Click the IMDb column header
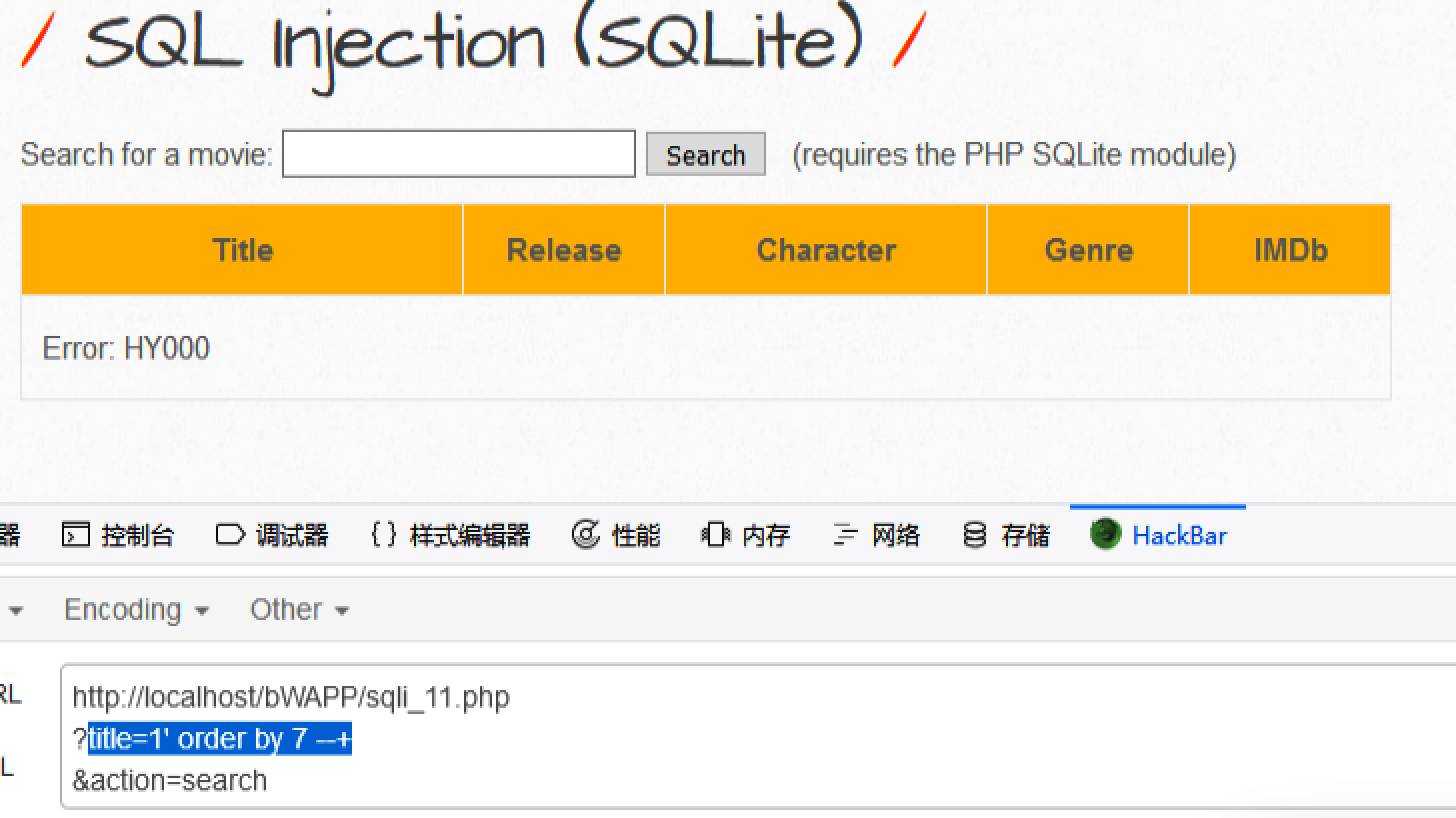 (x=1290, y=250)
